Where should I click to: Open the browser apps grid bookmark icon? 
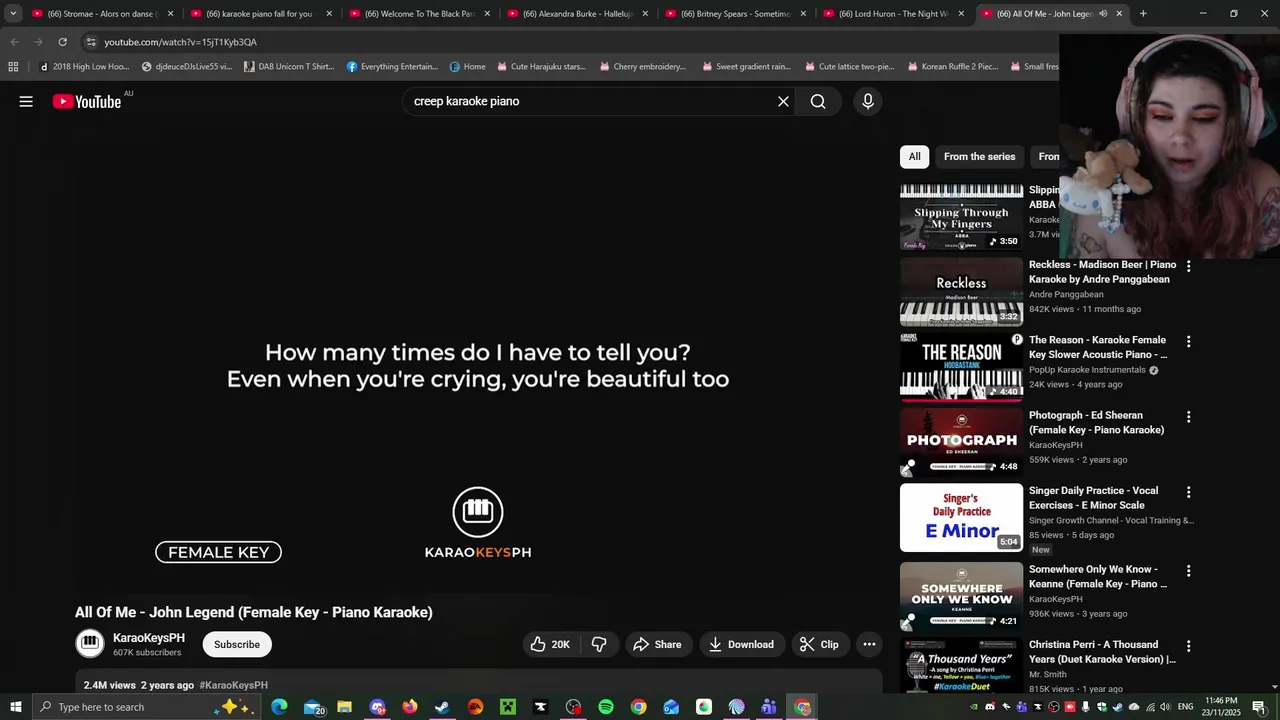(13, 67)
